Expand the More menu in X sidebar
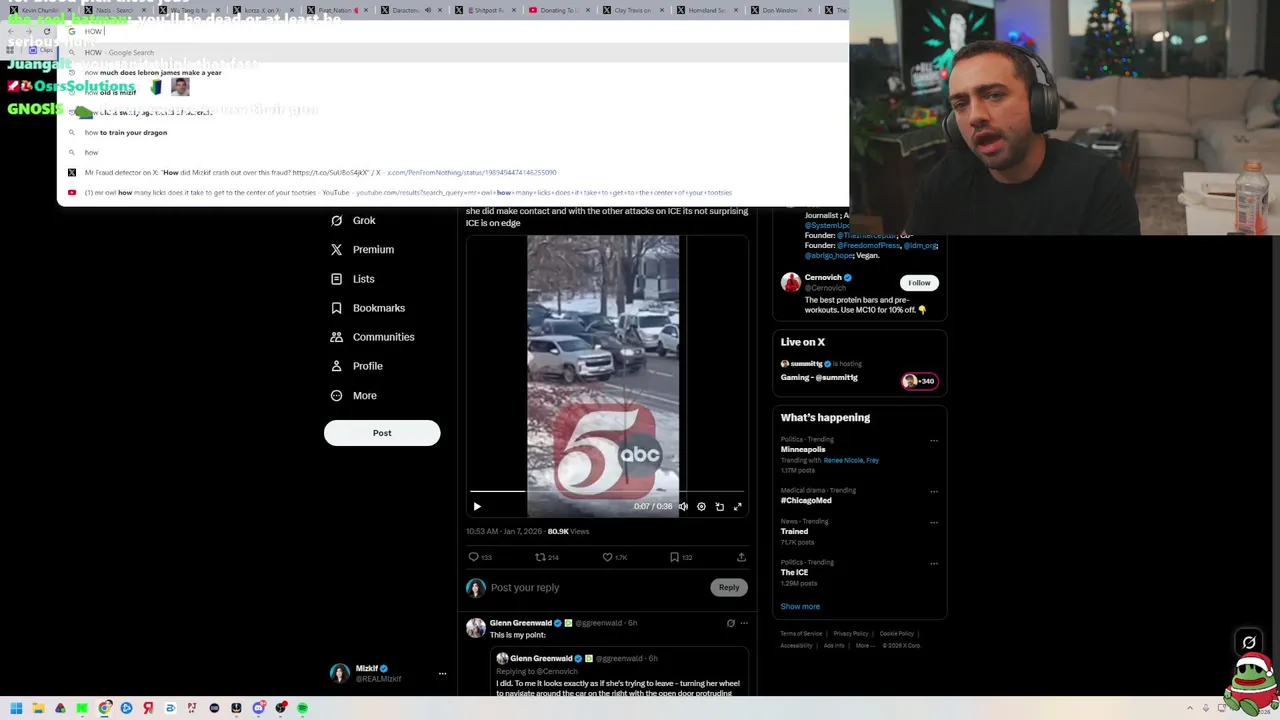The height and width of the screenshot is (720, 1280). pyautogui.click(x=353, y=395)
